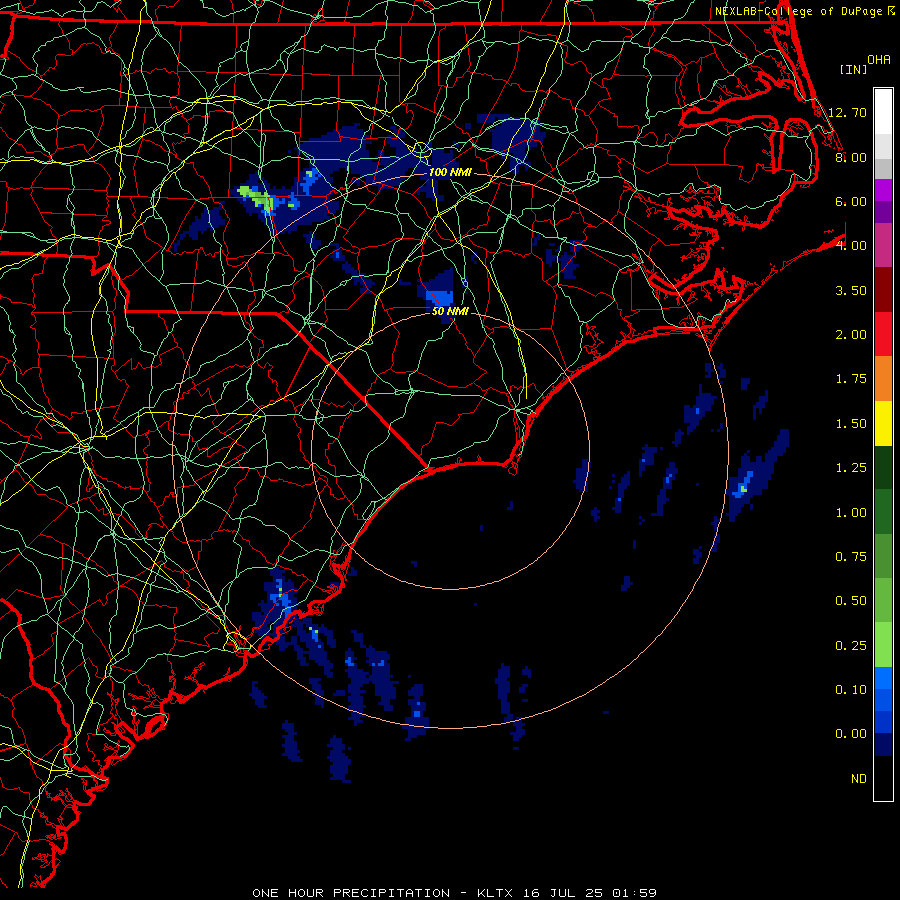Image resolution: width=900 pixels, height=900 pixels.
Task: Pick the bright magenta legend swatch
Action: (883, 191)
